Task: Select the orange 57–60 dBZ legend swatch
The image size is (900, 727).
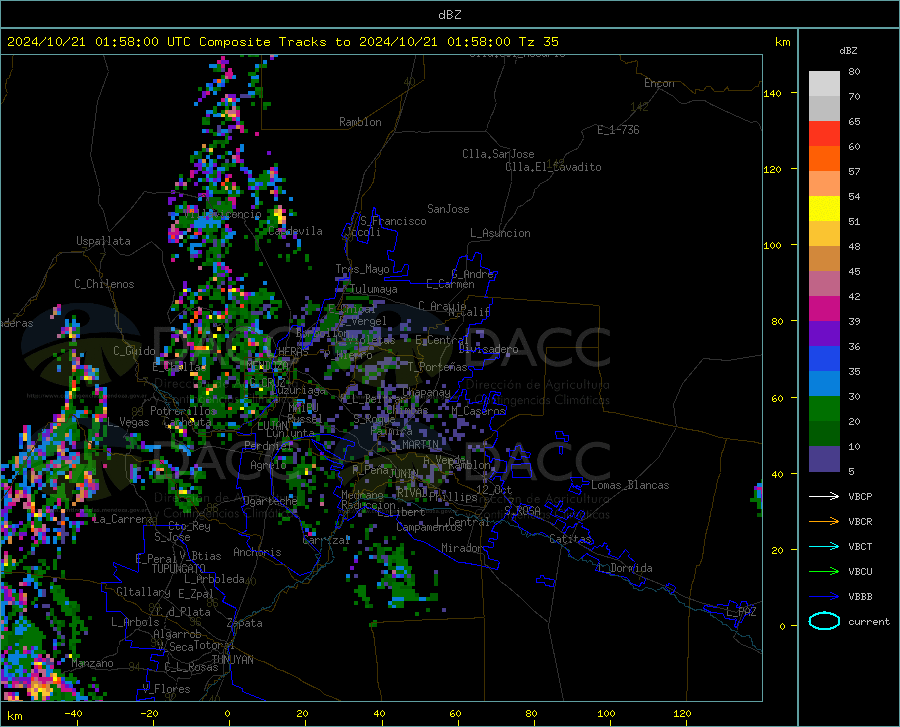Action: [824, 159]
